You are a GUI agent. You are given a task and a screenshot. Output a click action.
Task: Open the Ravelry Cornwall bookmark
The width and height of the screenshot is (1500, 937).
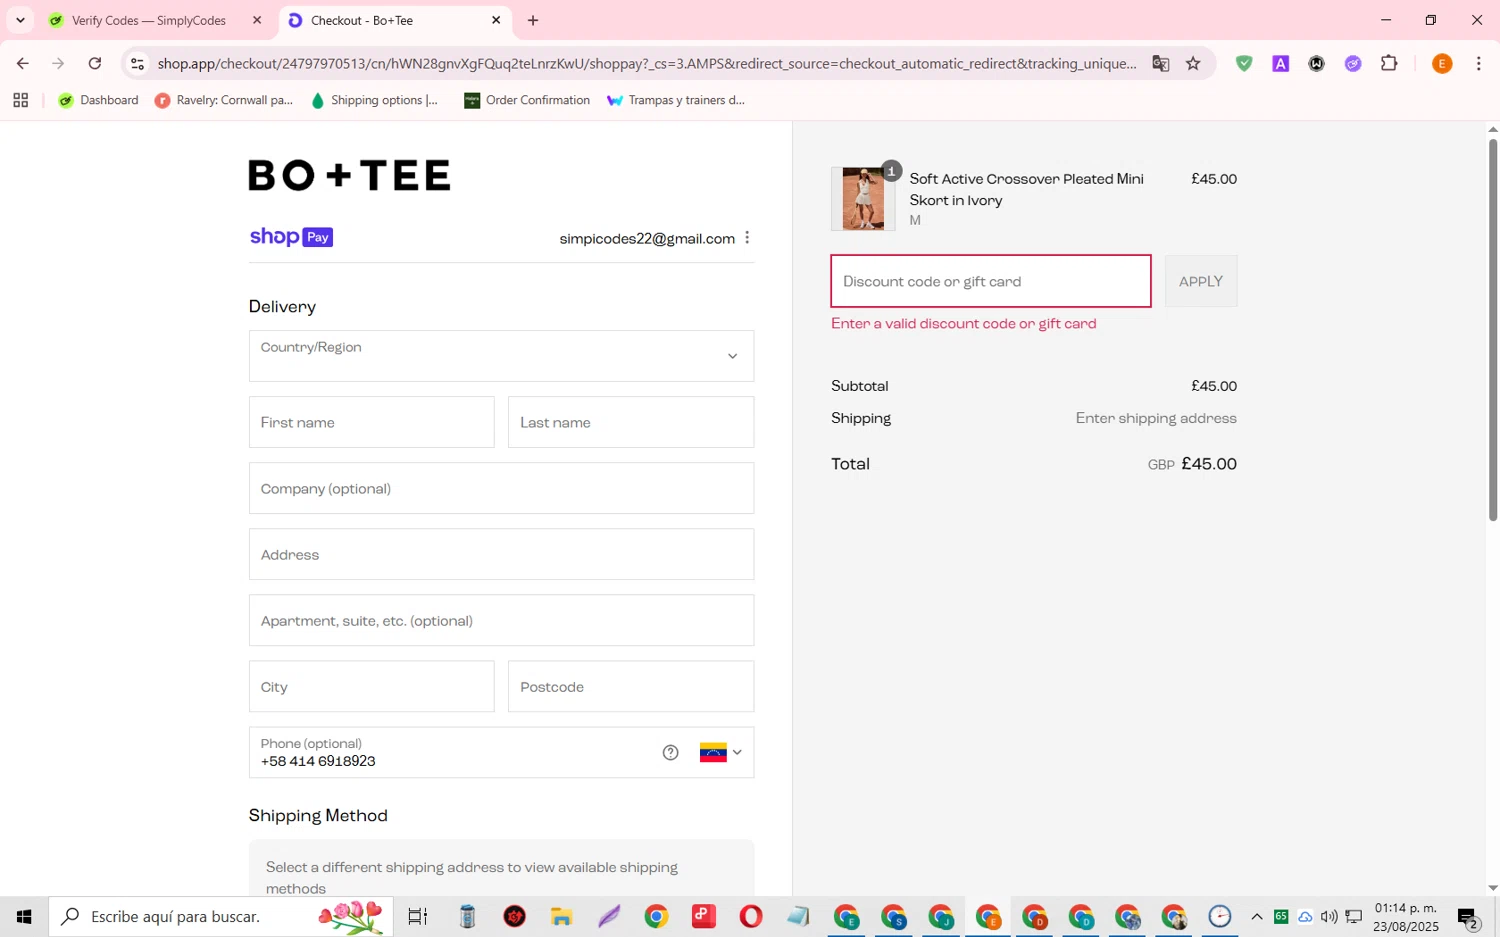[224, 100]
